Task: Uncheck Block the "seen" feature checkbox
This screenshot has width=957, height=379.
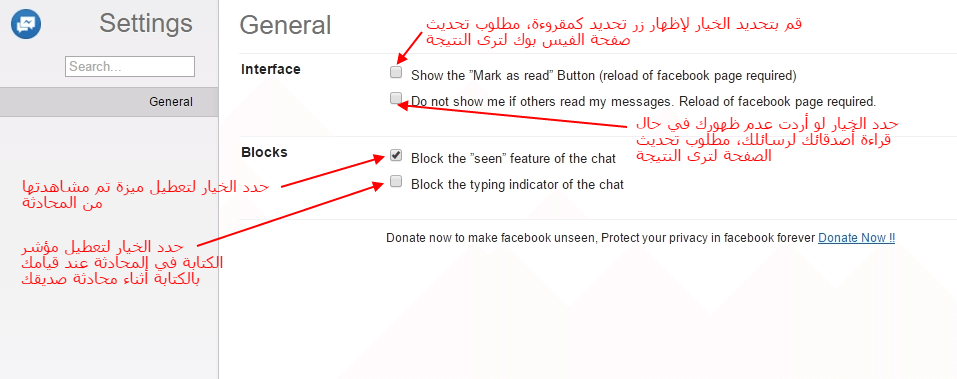Action: (396, 156)
